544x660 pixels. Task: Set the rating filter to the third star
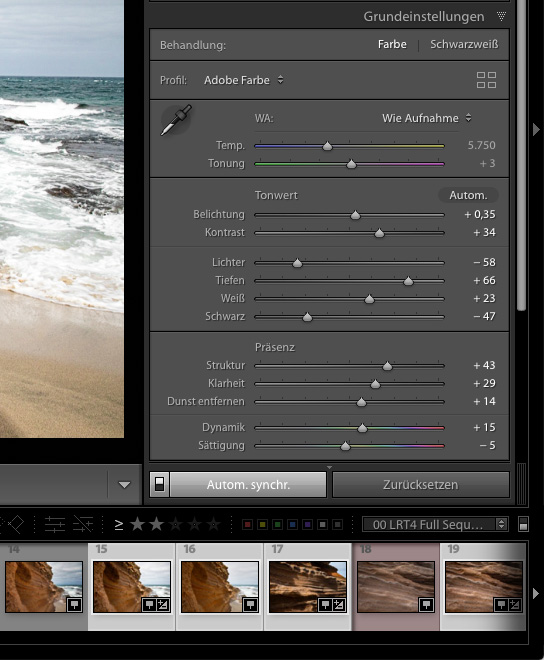click(175, 524)
